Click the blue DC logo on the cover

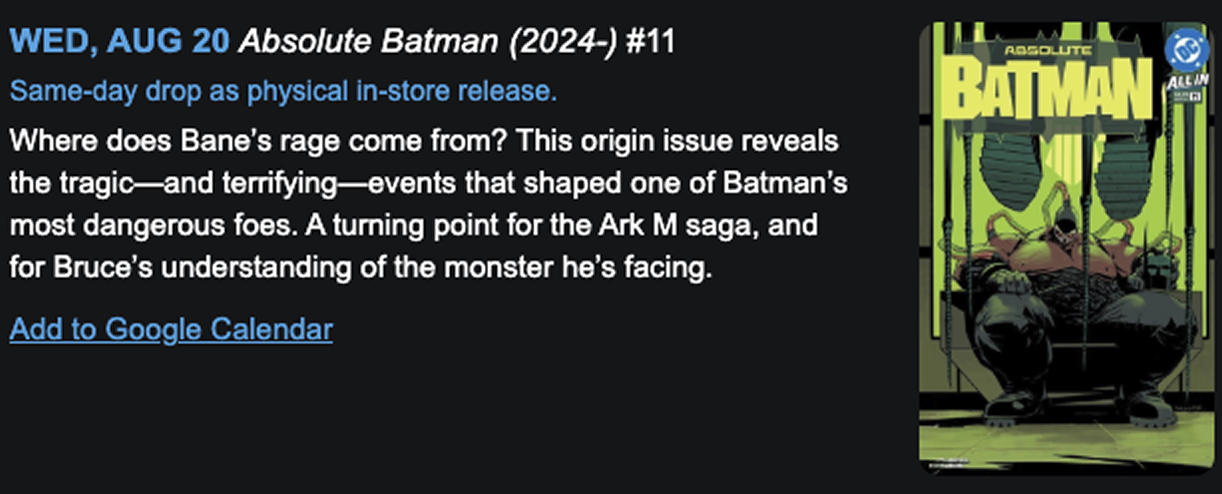pos(1186,49)
